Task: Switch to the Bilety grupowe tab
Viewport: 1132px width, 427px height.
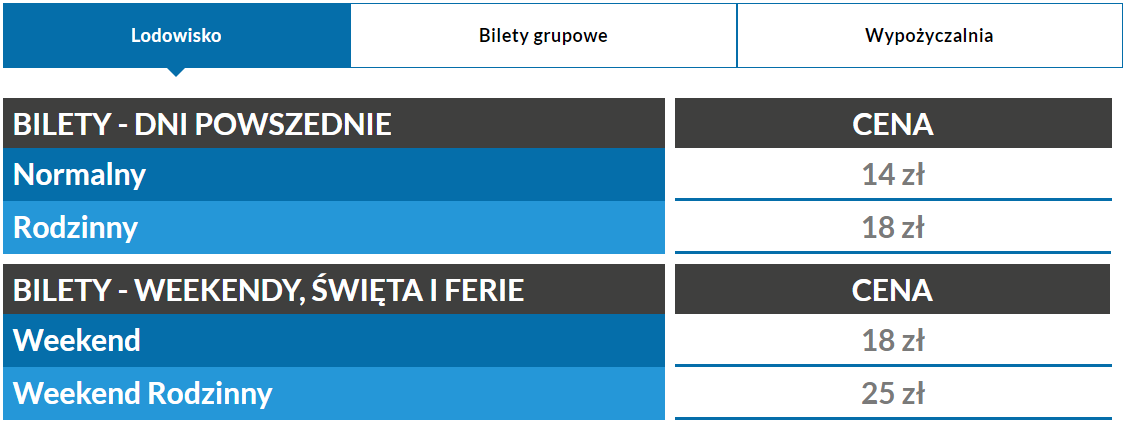Action: click(543, 36)
